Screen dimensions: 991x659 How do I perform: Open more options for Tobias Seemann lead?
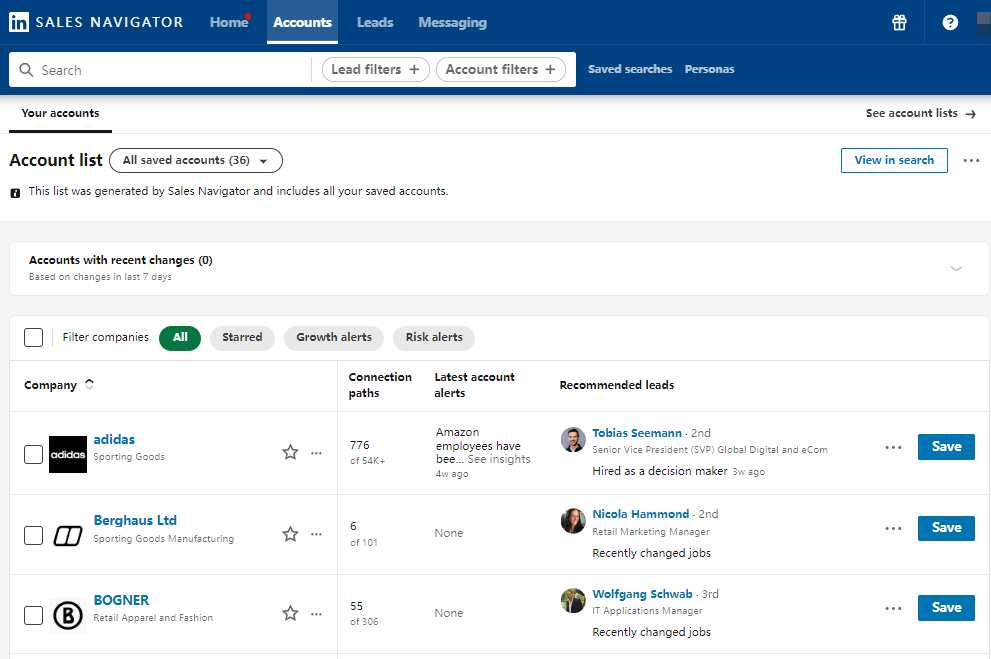(x=893, y=447)
